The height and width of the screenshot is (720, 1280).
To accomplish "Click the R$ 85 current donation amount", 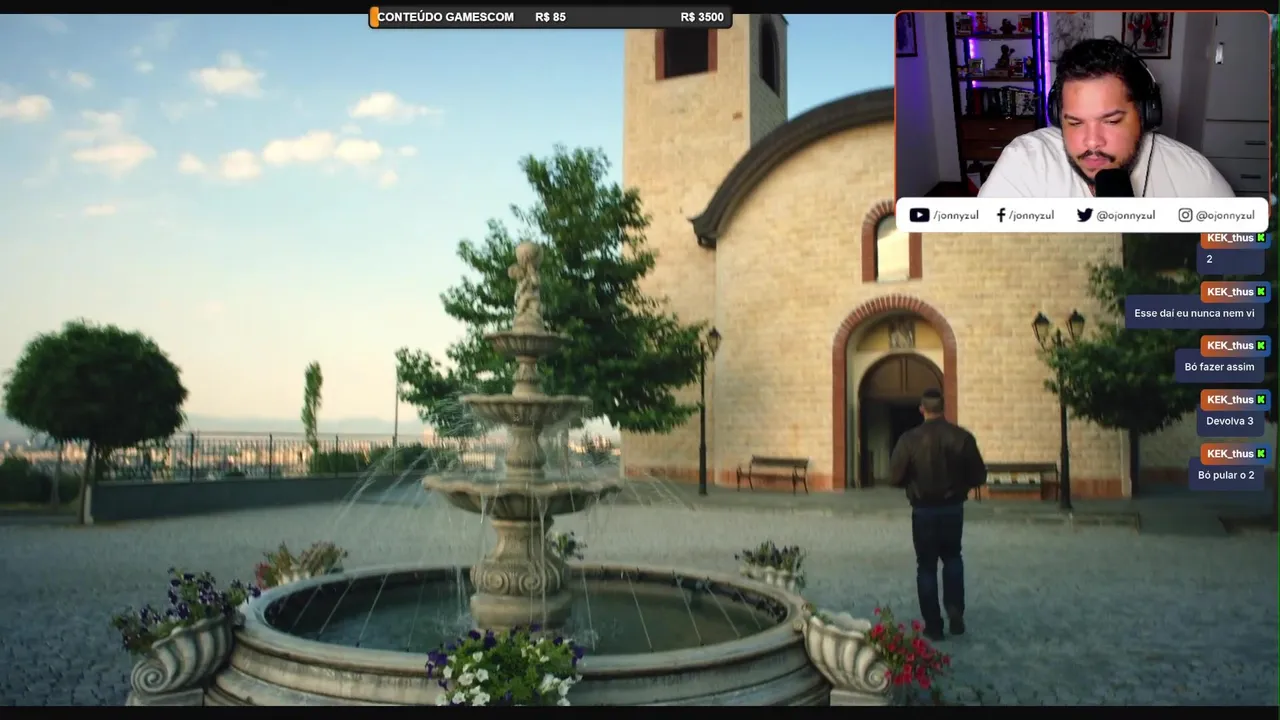I will click(x=550, y=17).
